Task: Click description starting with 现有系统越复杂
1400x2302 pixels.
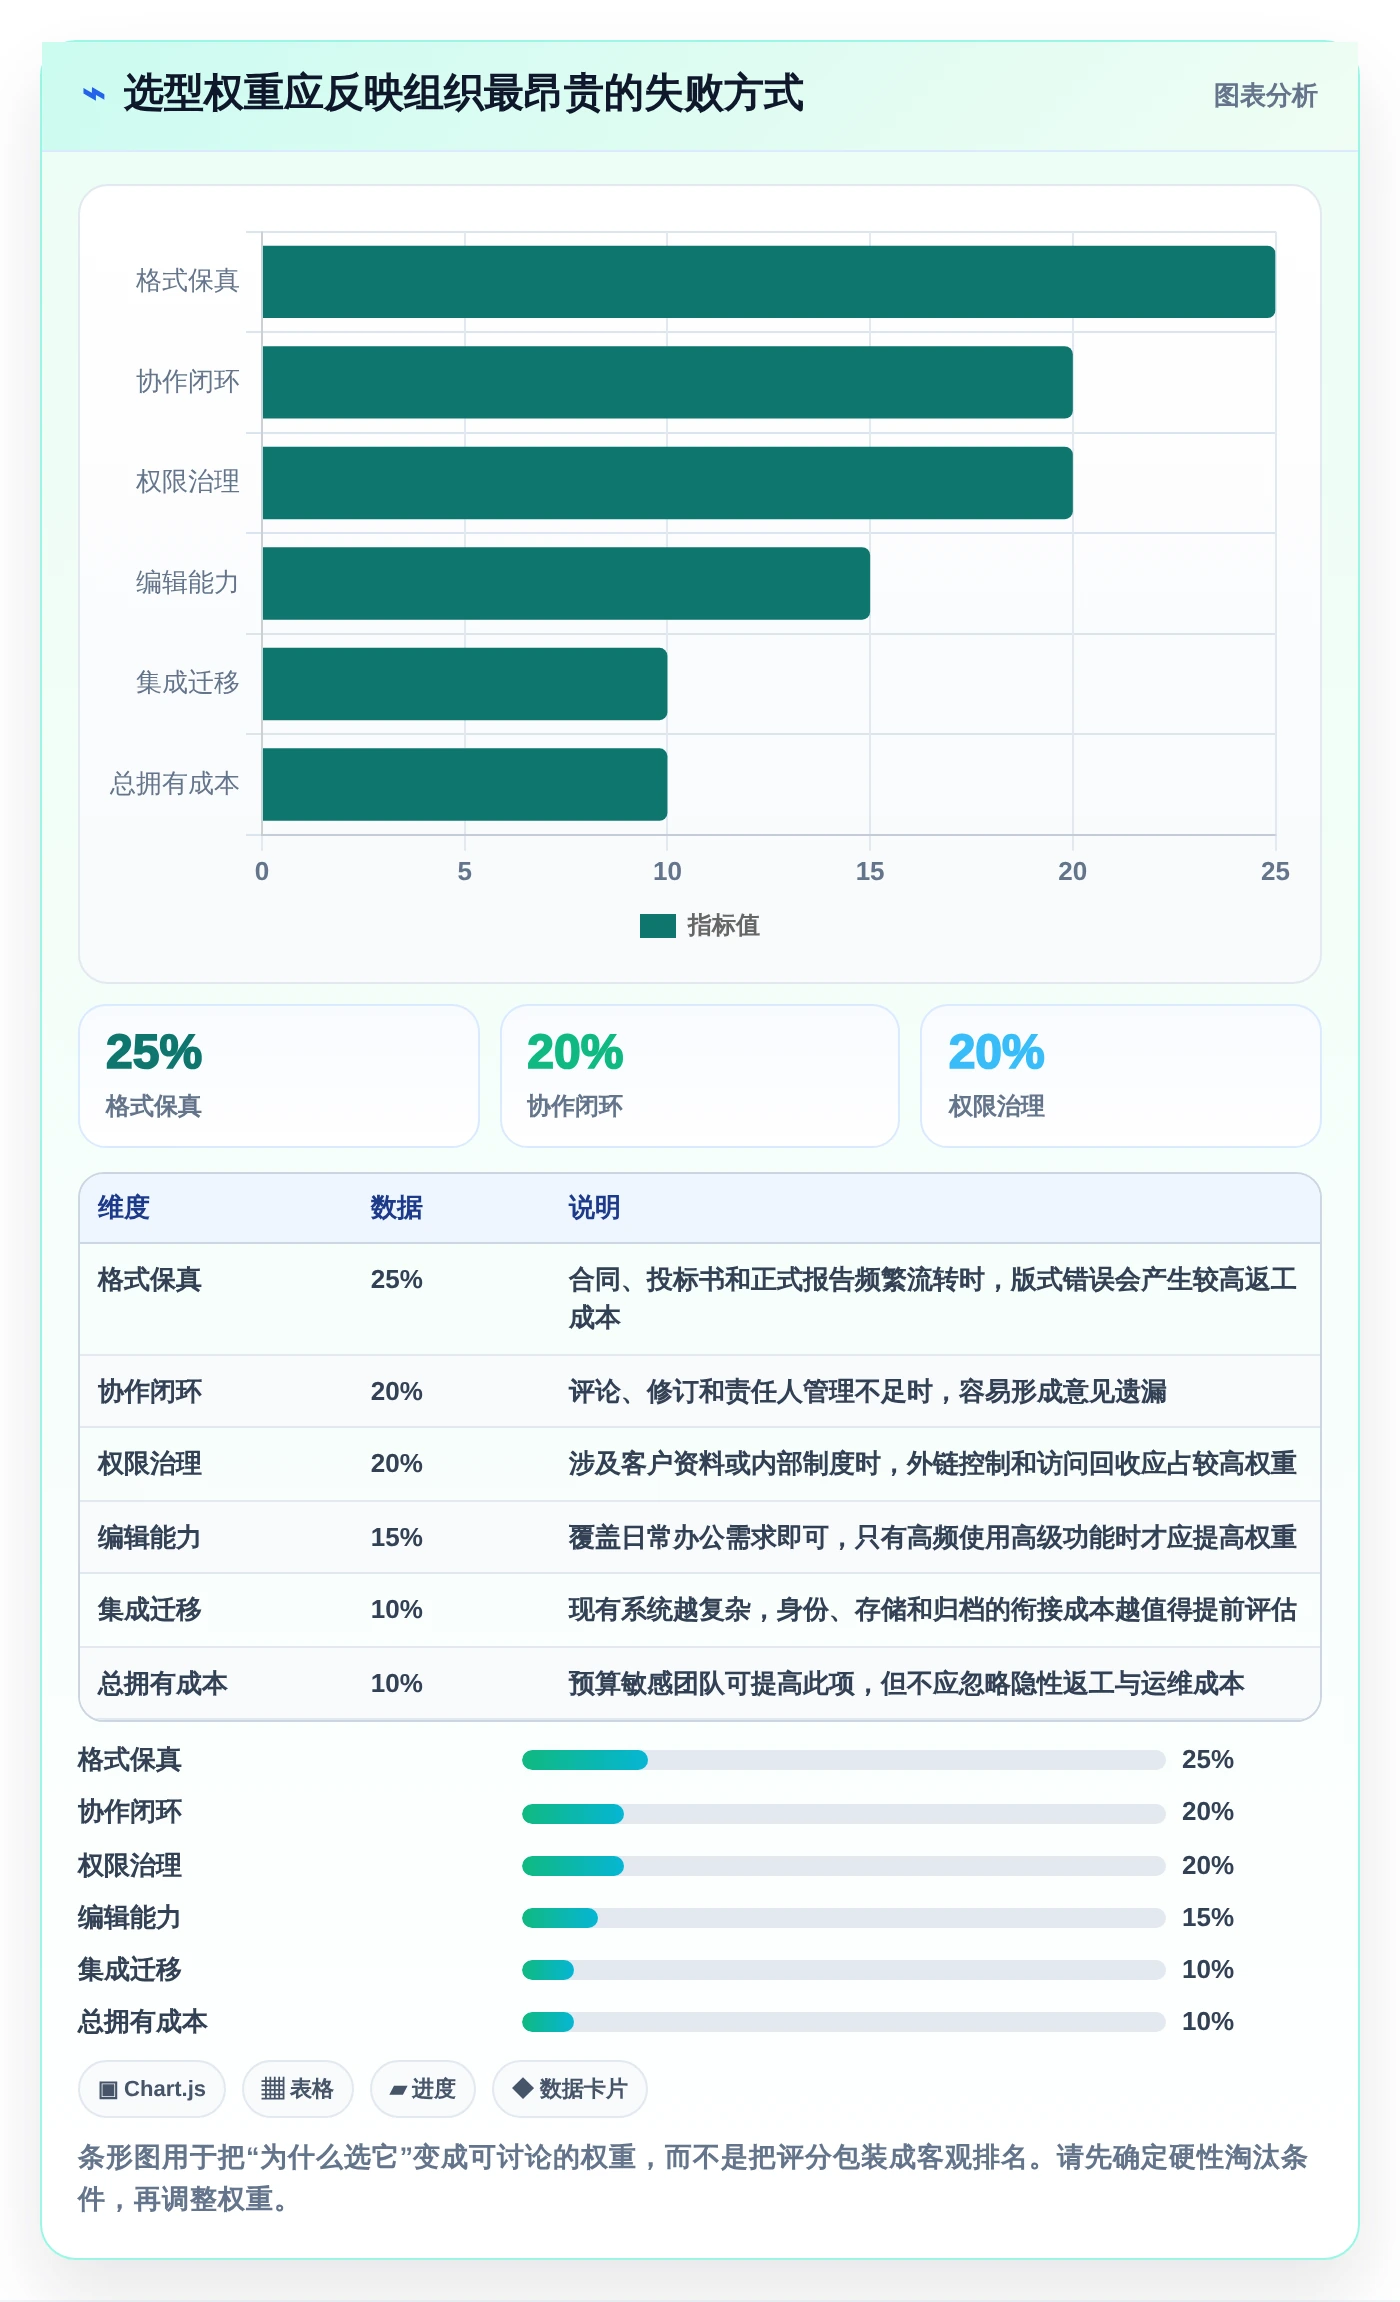Action: pos(932,1610)
